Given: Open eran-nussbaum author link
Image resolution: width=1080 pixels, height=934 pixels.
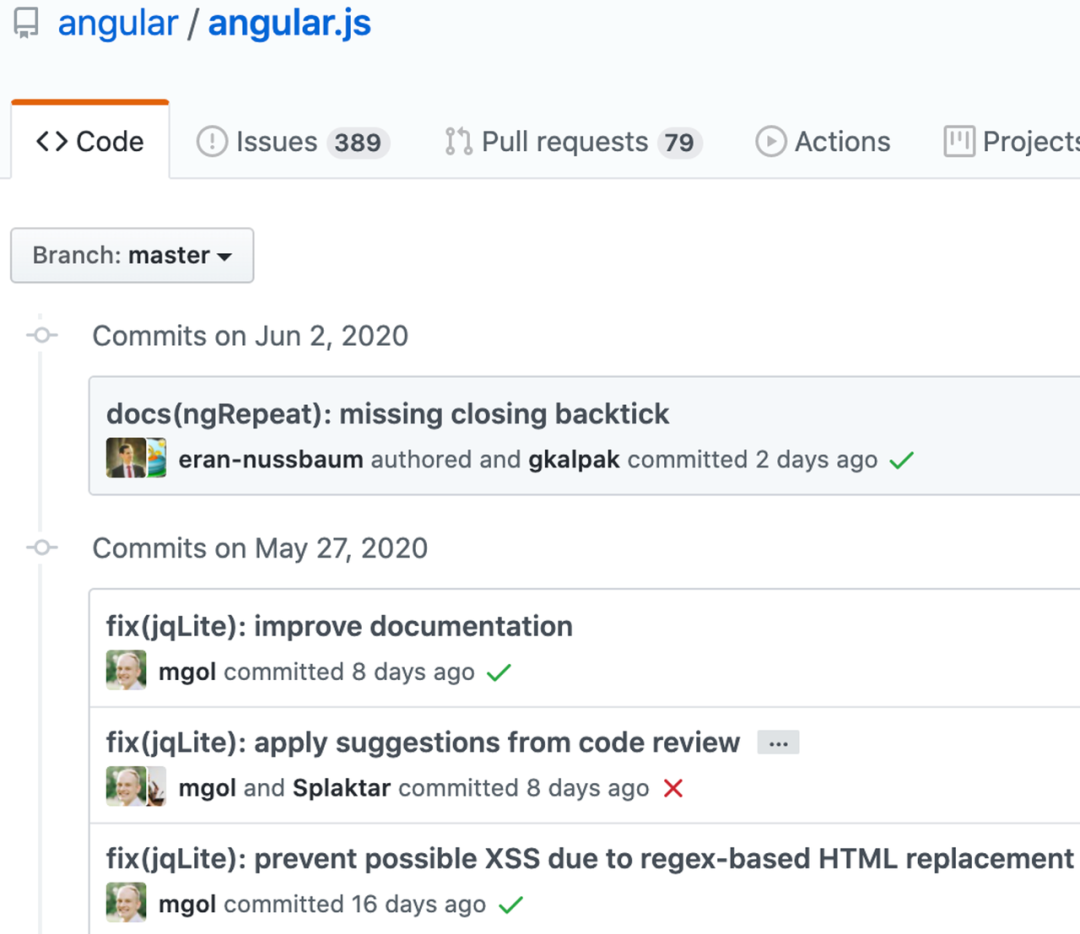Looking at the screenshot, I should coord(271,459).
